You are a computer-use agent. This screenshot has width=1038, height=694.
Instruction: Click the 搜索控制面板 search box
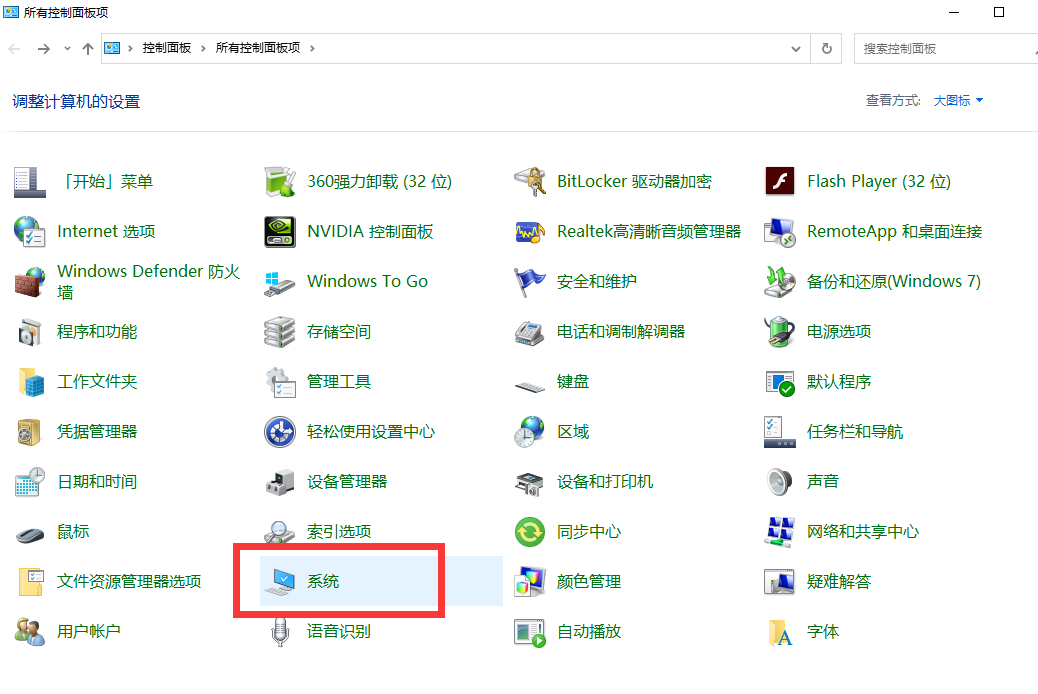940,48
